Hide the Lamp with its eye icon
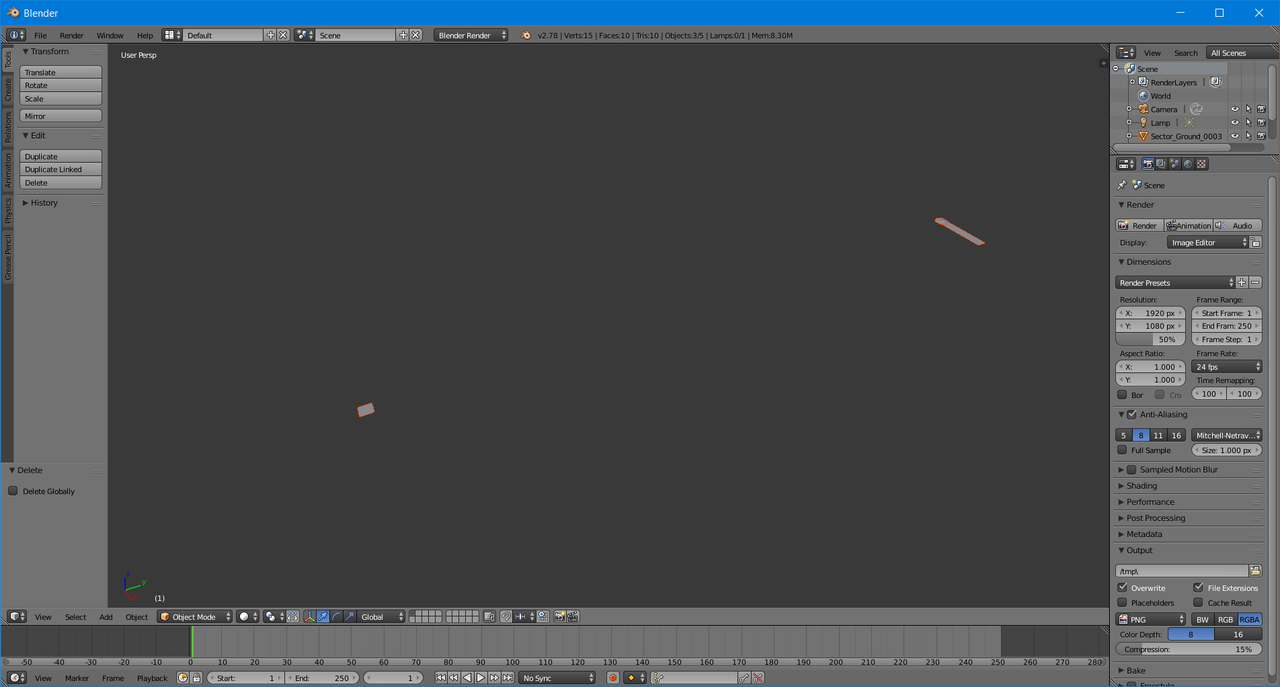 pos(1234,122)
